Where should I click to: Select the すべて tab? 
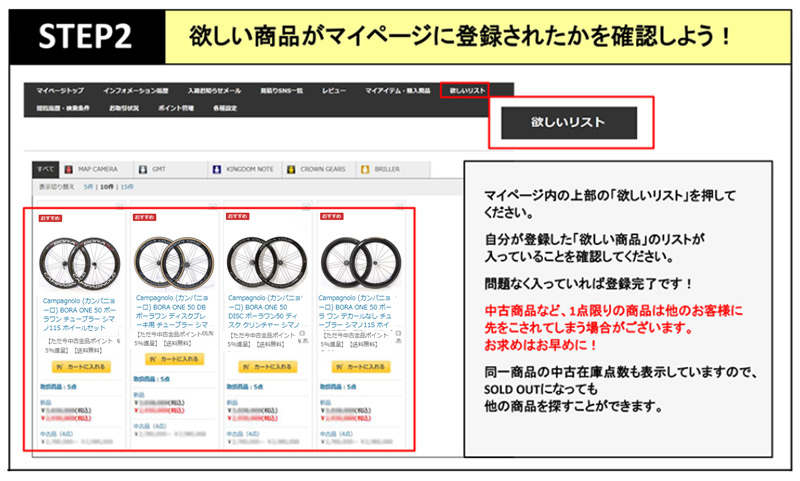click(x=45, y=169)
